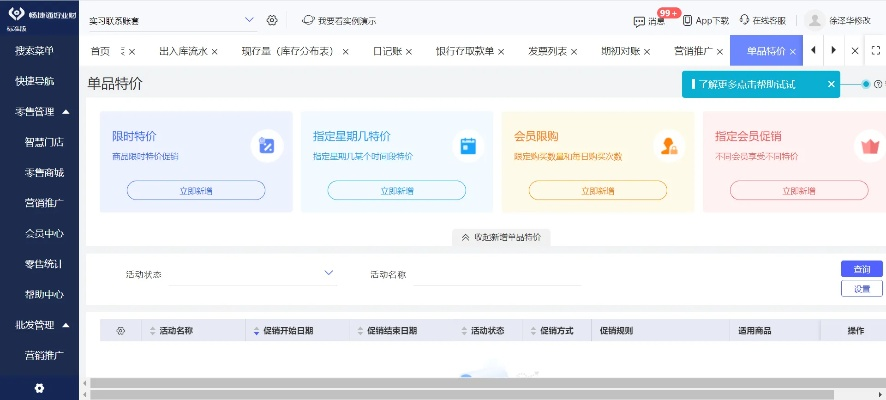Click the 会员限购 member lock icon
The image size is (886, 400).
click(668, 146)
